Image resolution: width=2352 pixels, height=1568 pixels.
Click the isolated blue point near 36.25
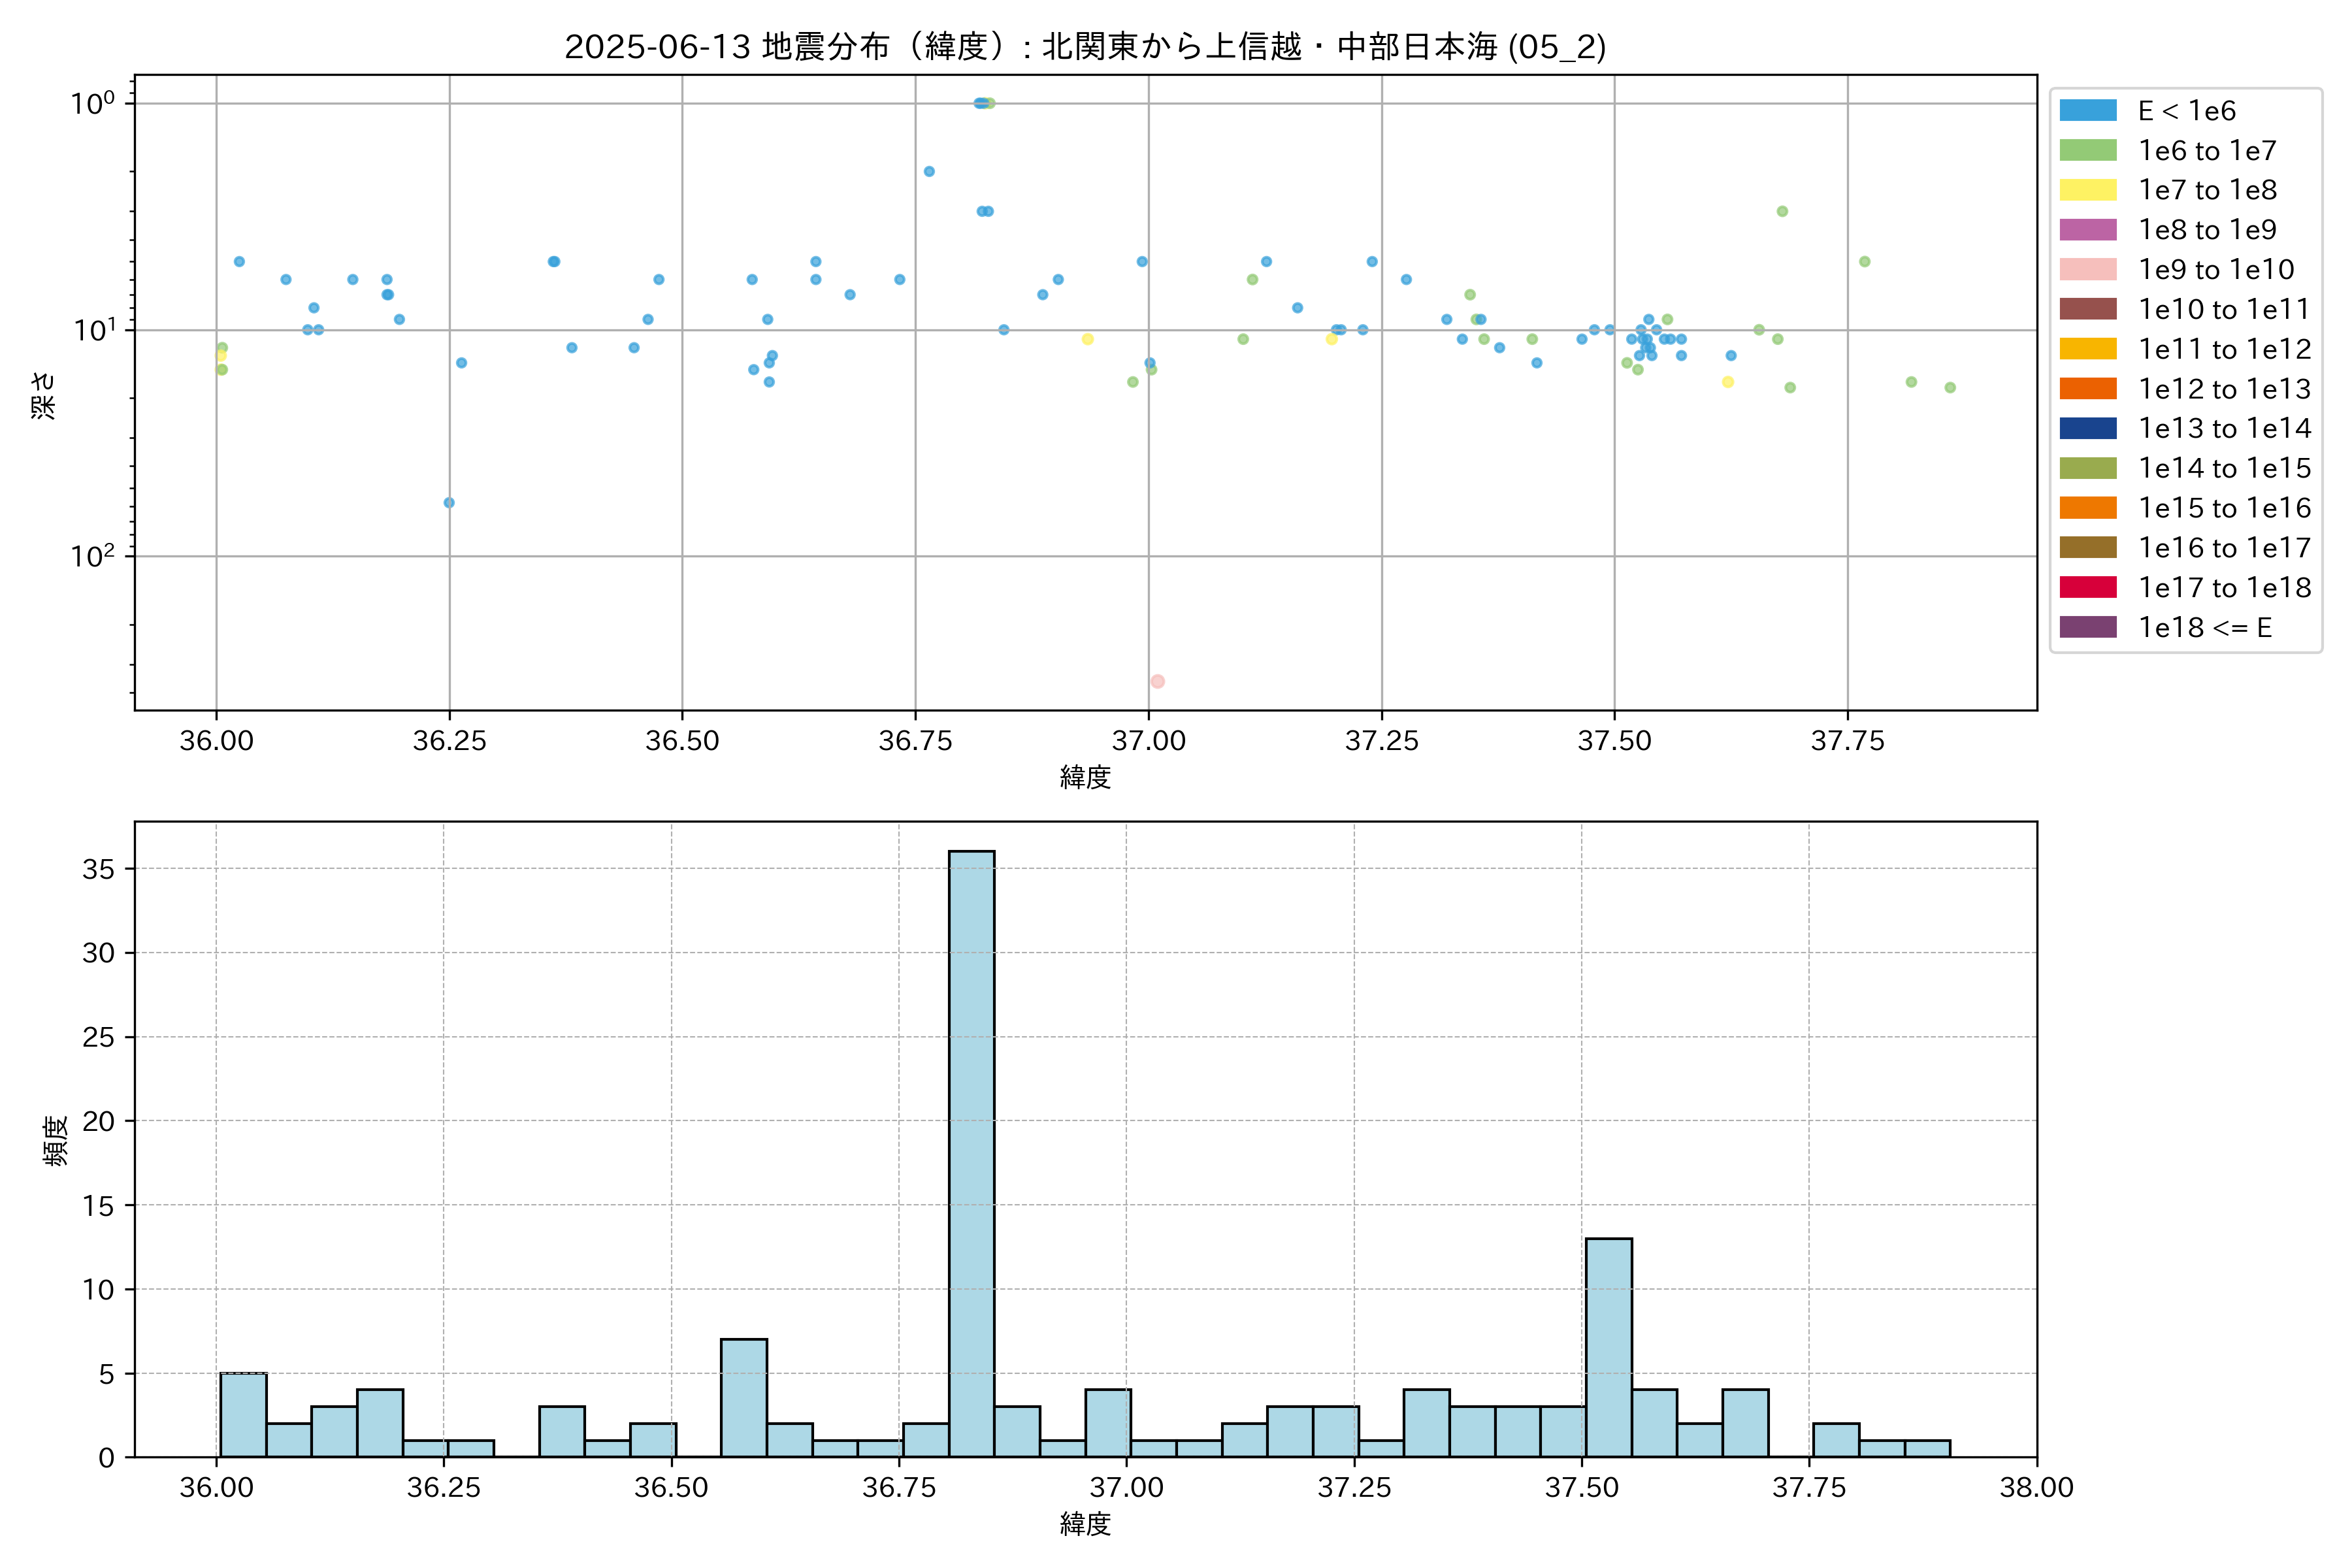[x=449, y=502]
